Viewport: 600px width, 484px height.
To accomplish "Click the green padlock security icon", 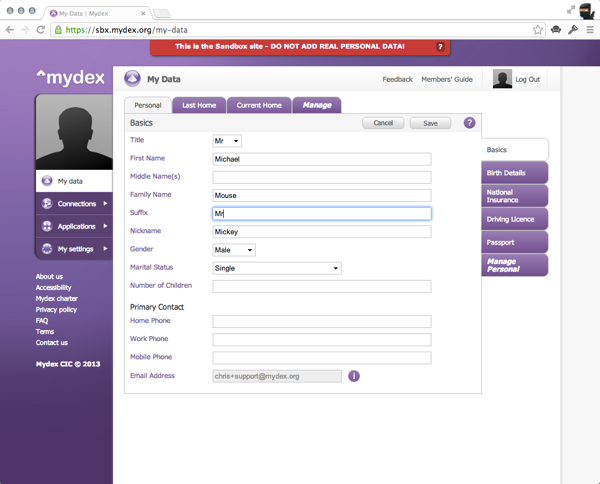I will point(58,30).
